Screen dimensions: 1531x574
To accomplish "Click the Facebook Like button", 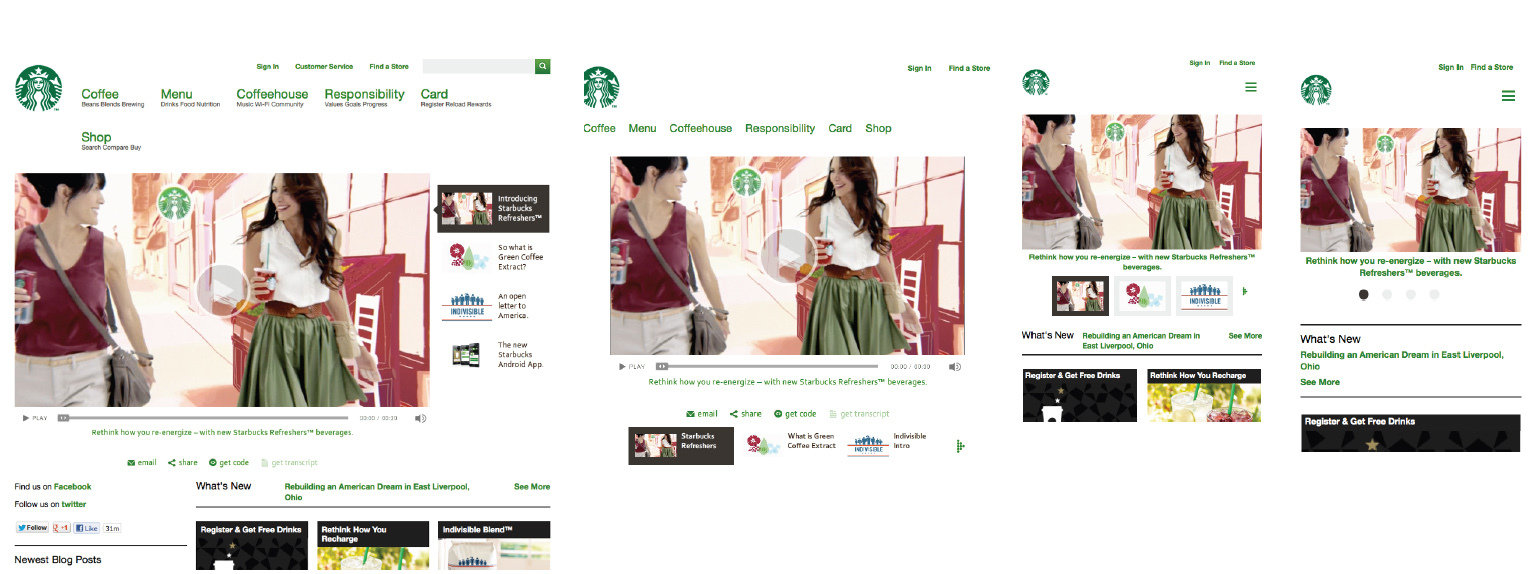I will [x=87, y=527].
